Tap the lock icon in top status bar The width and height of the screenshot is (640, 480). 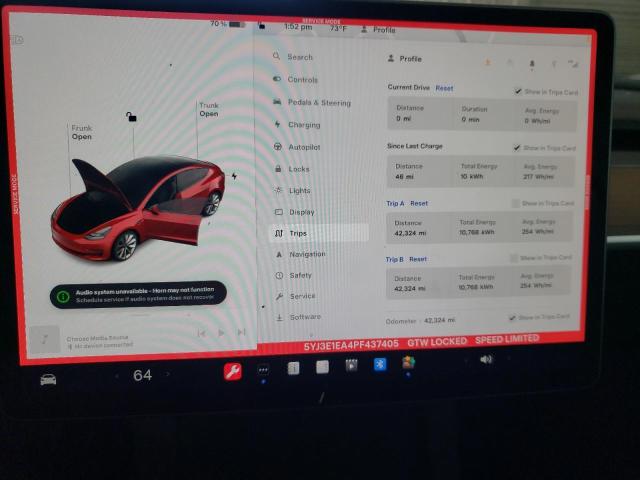pos(262,26)
